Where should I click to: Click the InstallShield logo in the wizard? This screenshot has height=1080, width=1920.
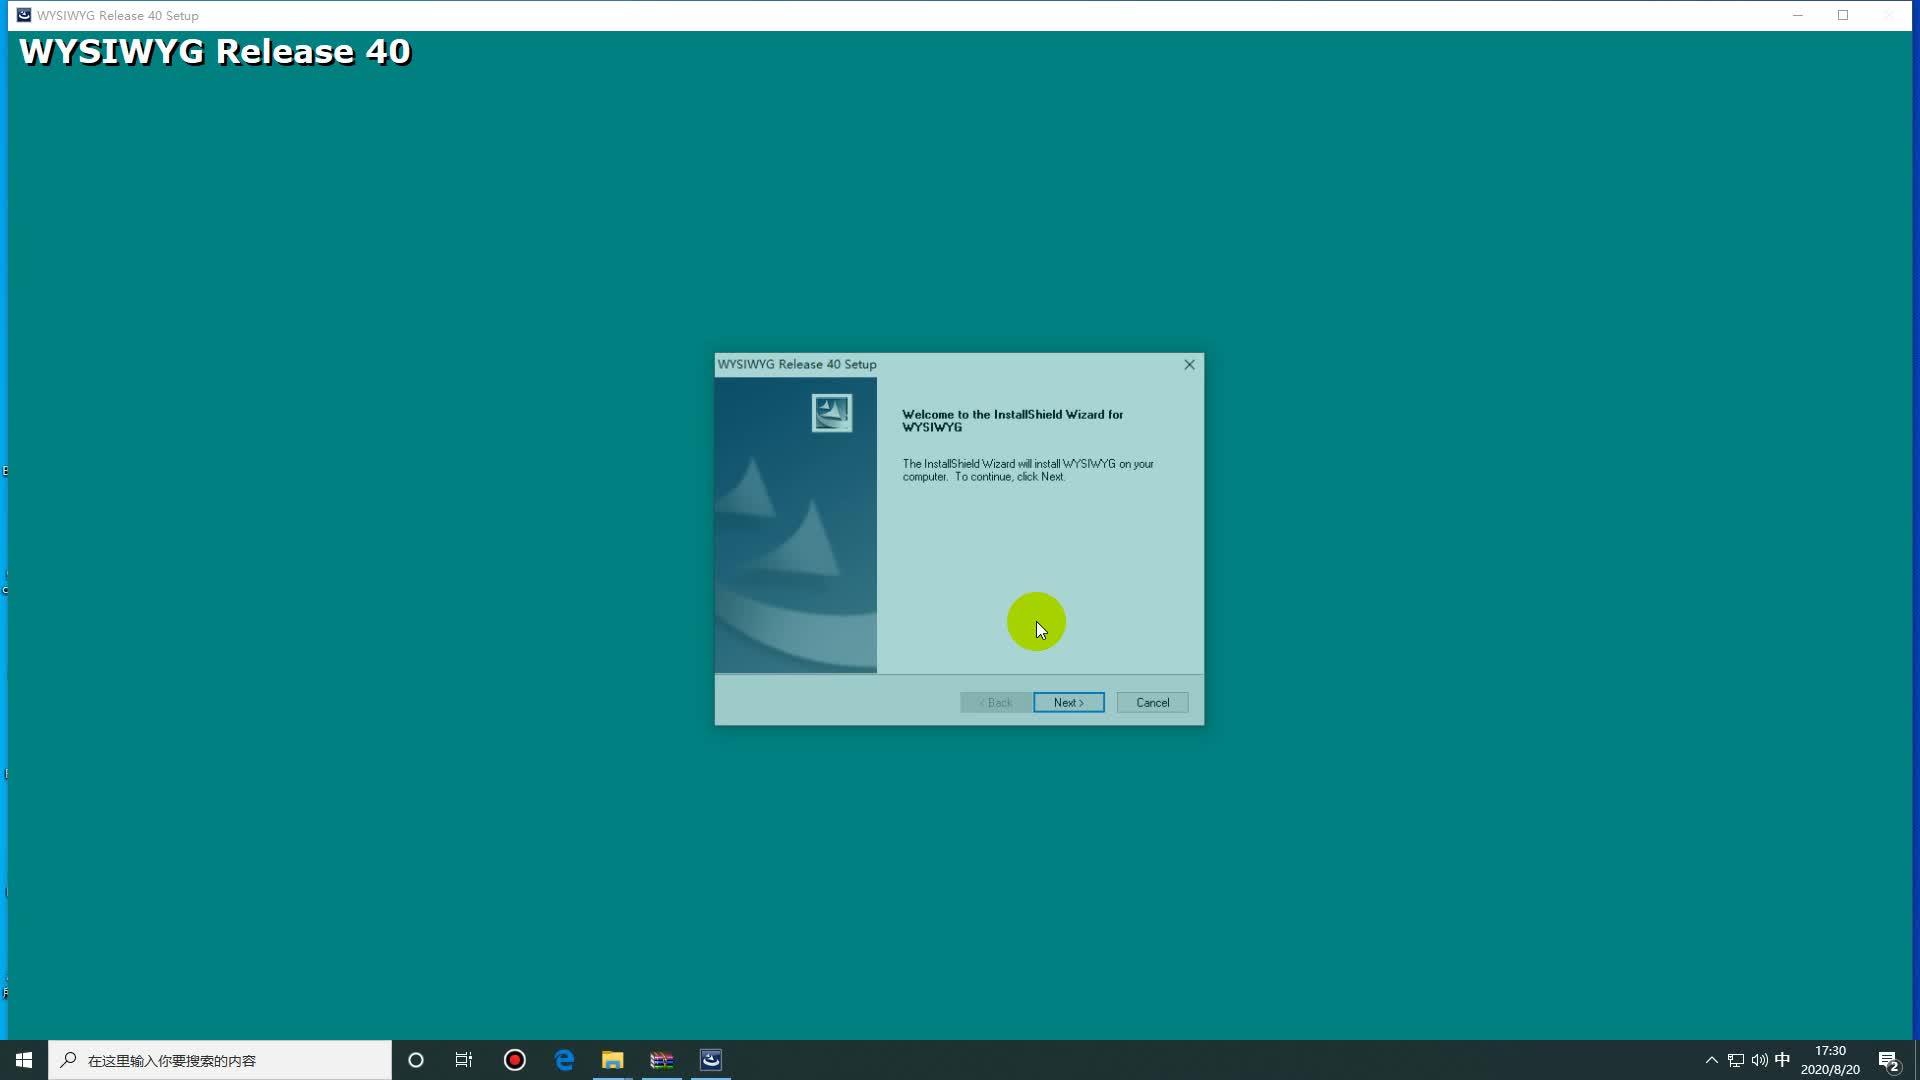pos(831,413)
